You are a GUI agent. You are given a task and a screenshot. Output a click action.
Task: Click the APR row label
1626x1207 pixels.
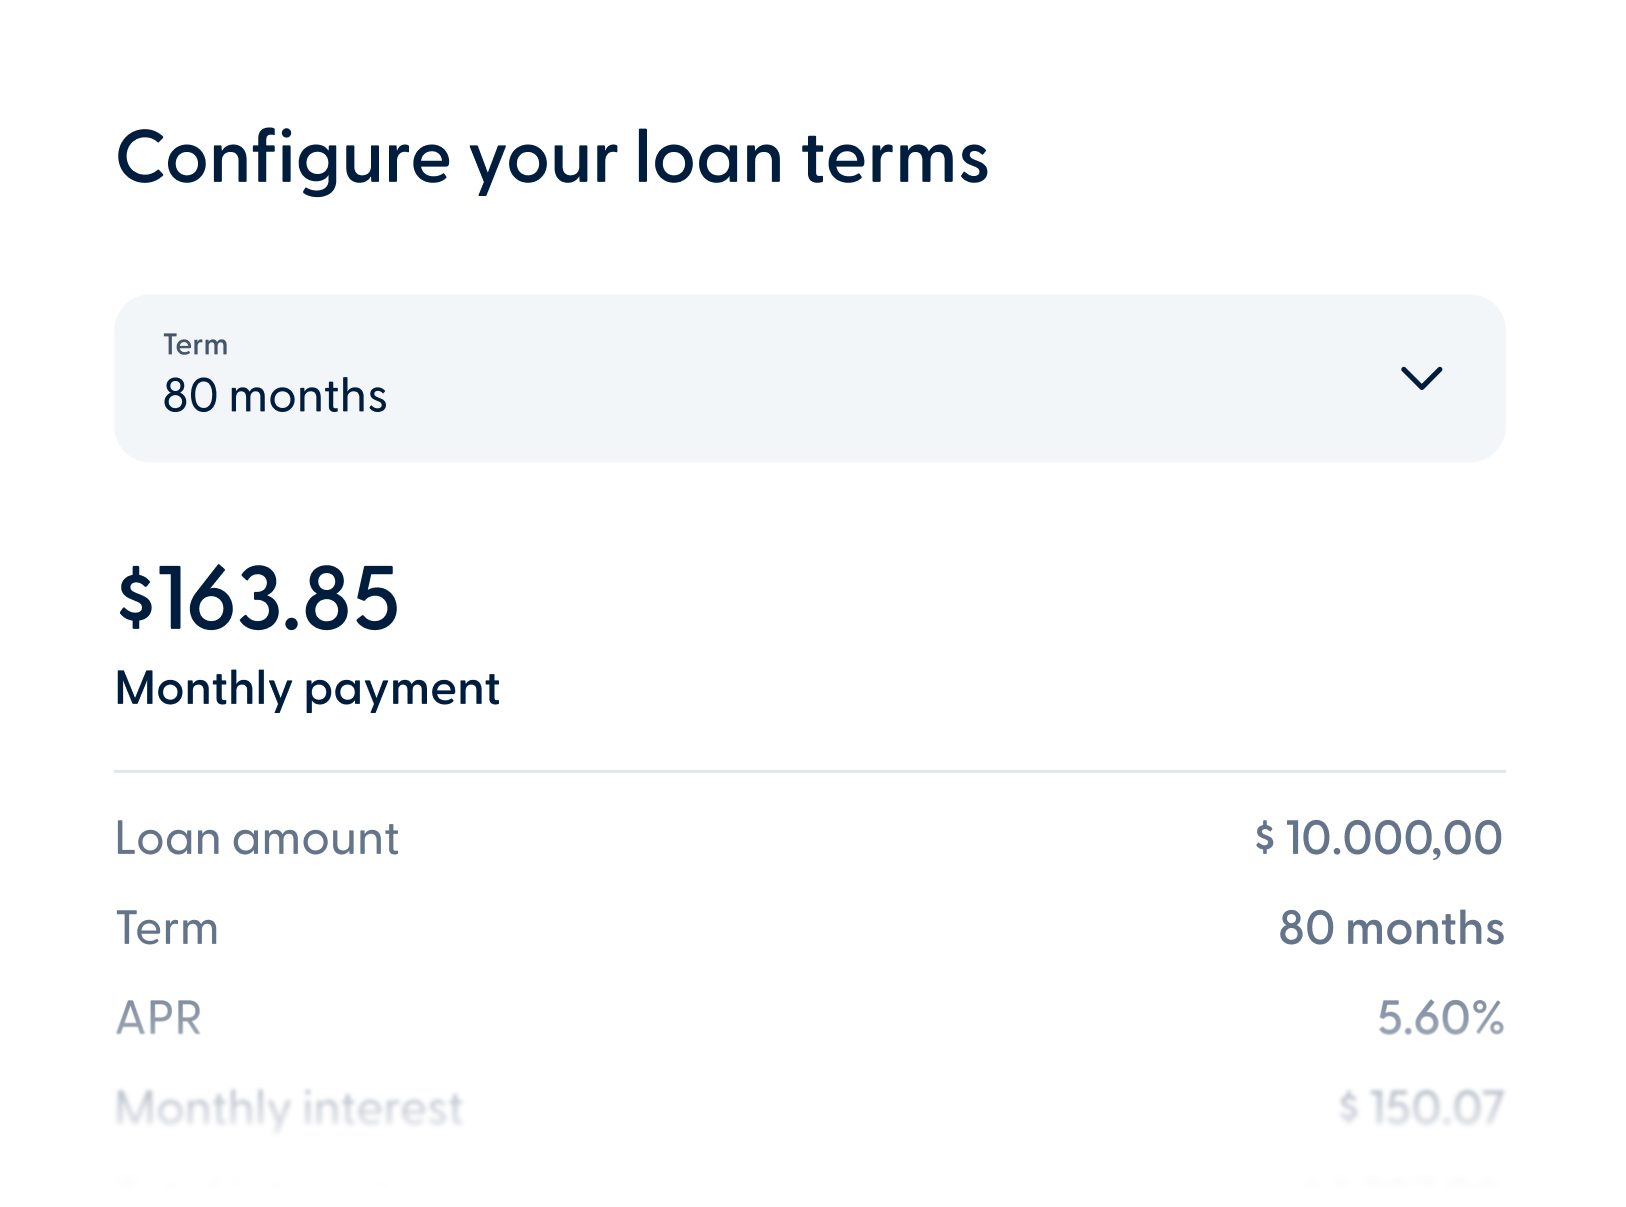[159, 1018]
